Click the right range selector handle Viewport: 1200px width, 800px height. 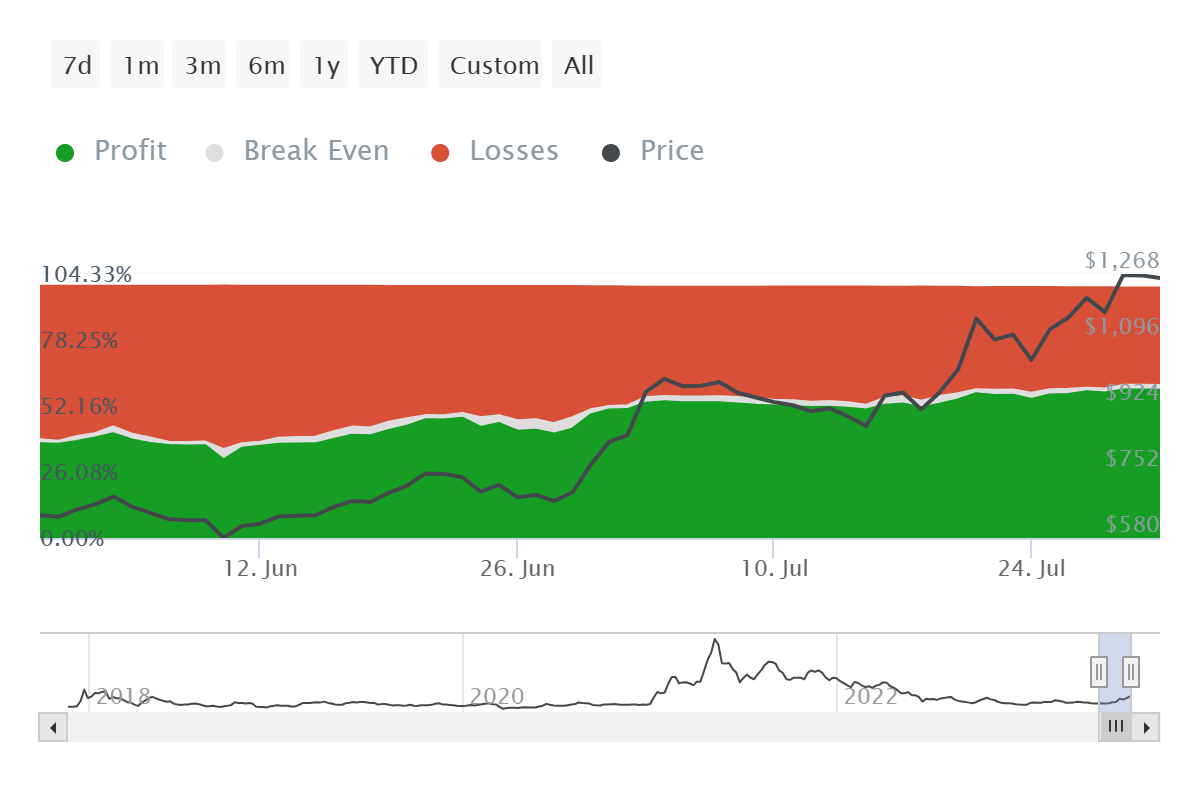(1130, 672)
